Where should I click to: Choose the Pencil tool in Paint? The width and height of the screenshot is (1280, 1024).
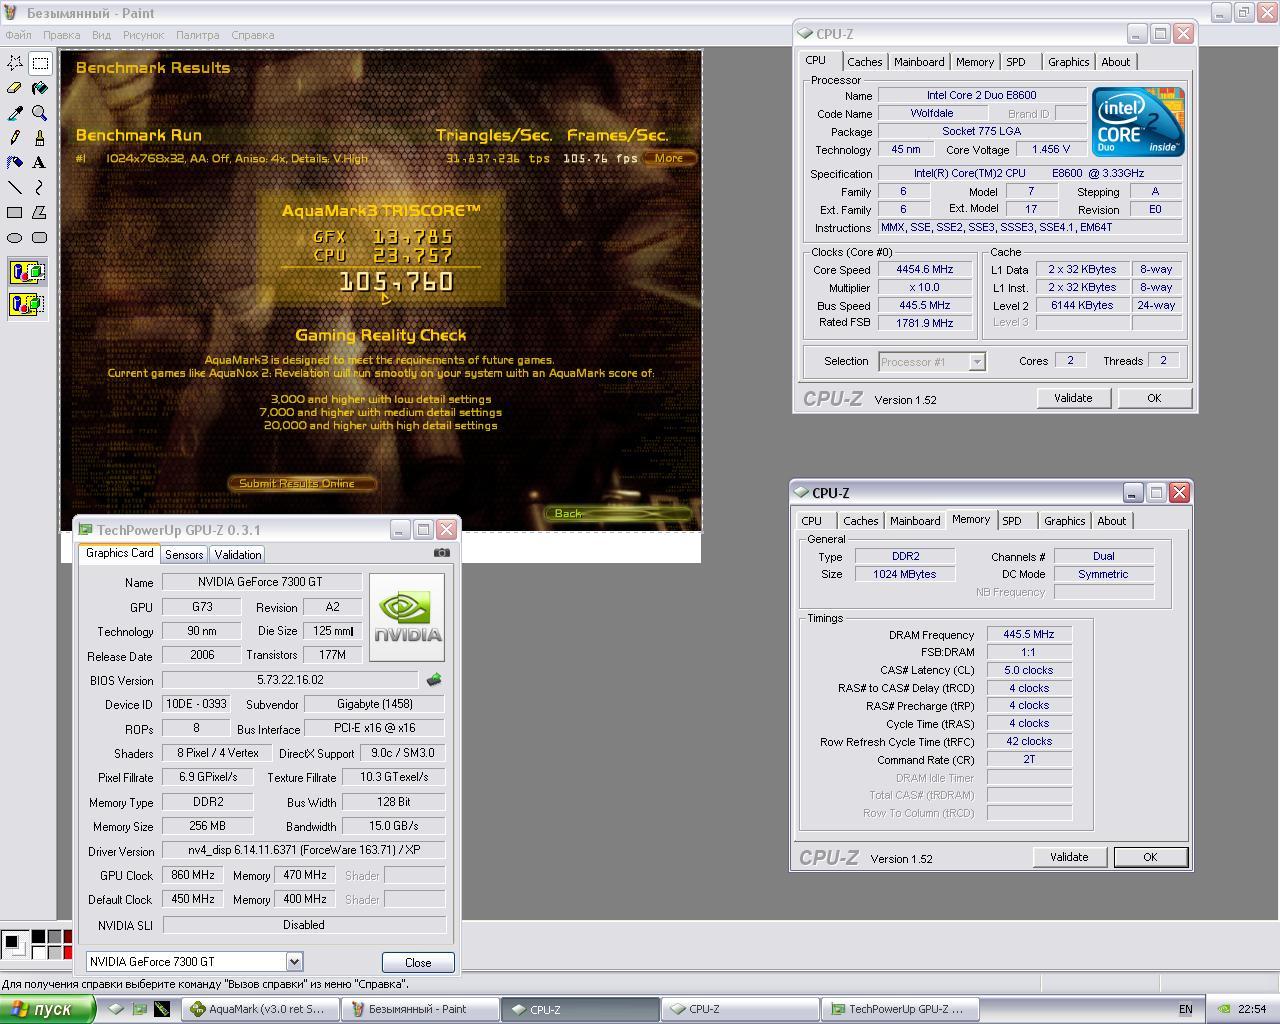tap(15, 137)
